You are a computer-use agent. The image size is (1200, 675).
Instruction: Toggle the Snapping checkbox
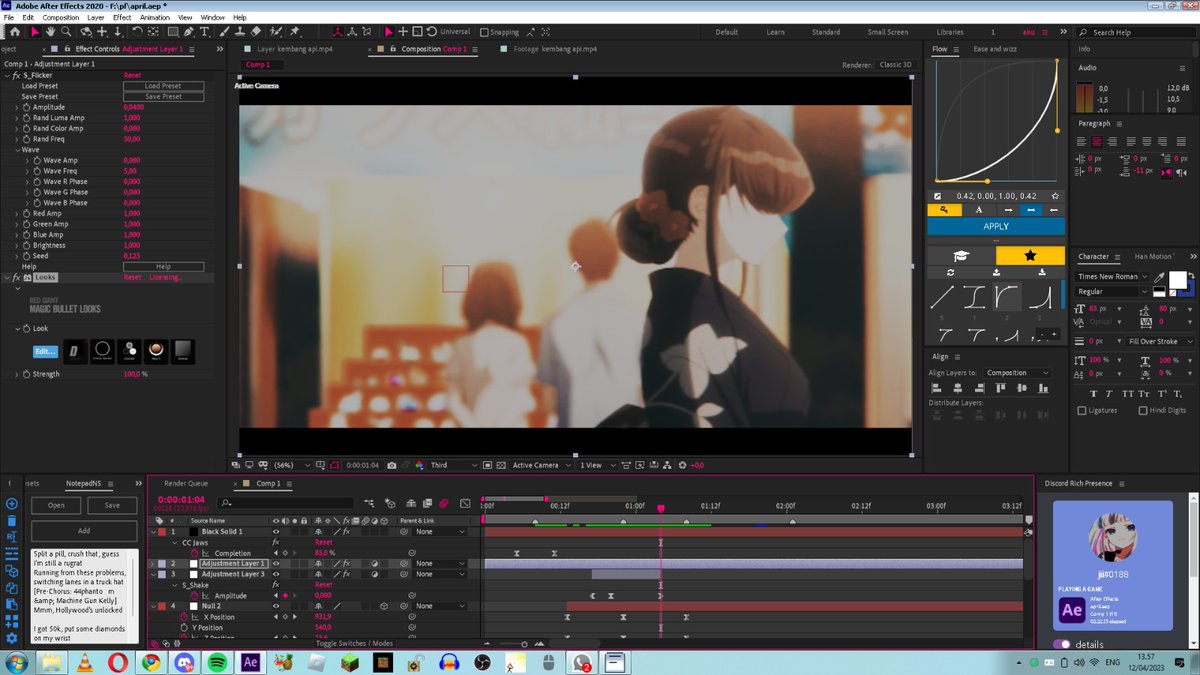pos(484,32)
